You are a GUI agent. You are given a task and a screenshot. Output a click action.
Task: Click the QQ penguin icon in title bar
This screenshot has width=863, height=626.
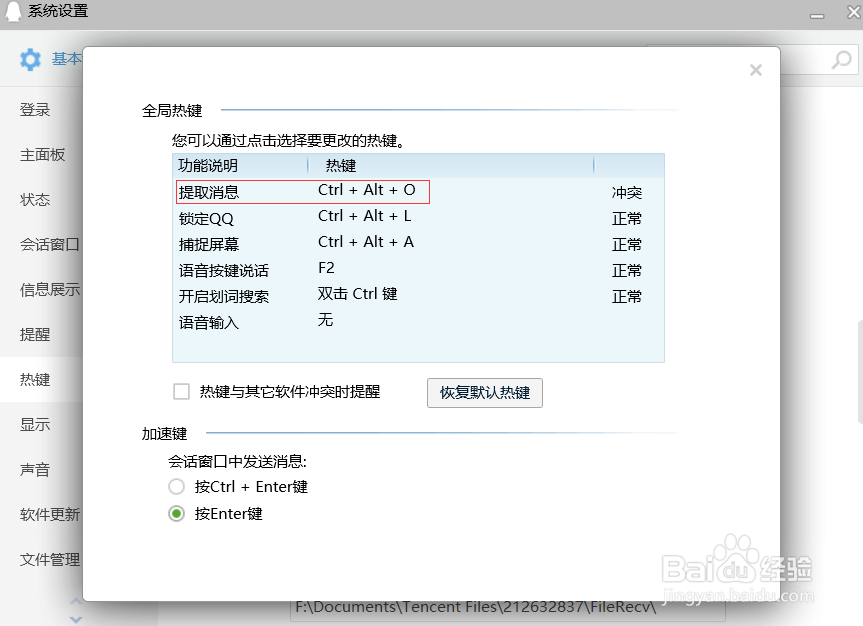[x=13, y=11]
